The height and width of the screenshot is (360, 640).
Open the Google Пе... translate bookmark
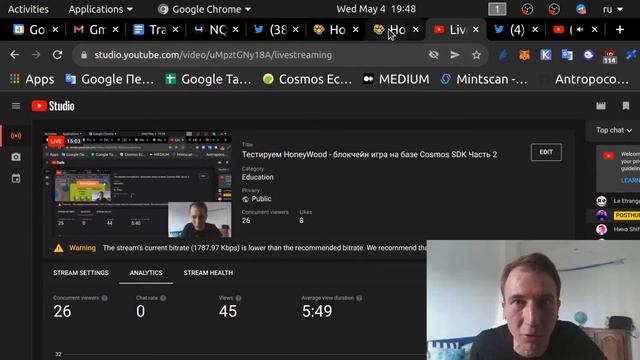pyautogui.click(x=110, y=79)
